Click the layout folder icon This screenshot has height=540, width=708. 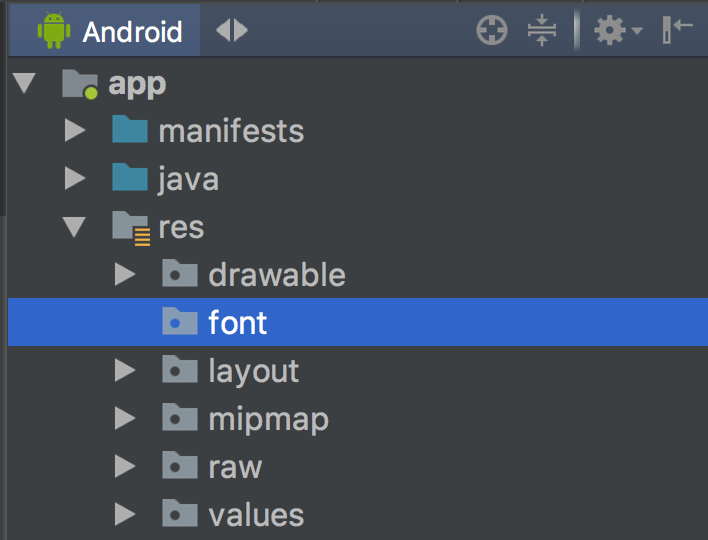(x=180, y=369)
